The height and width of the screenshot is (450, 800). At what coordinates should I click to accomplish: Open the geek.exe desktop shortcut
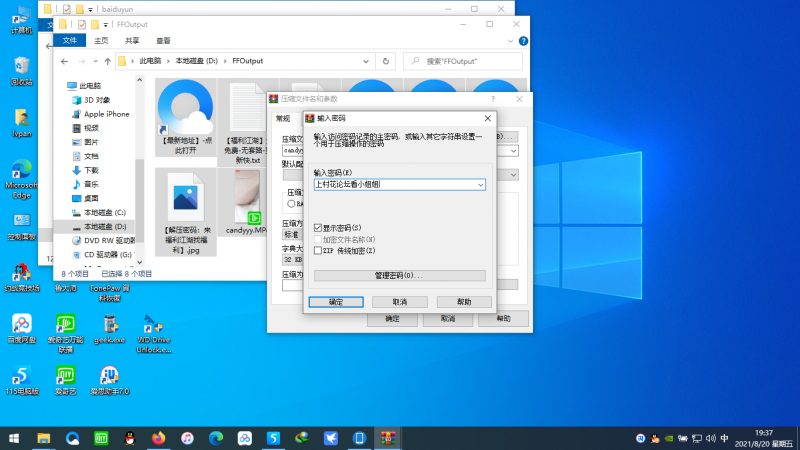coord(114,324)
